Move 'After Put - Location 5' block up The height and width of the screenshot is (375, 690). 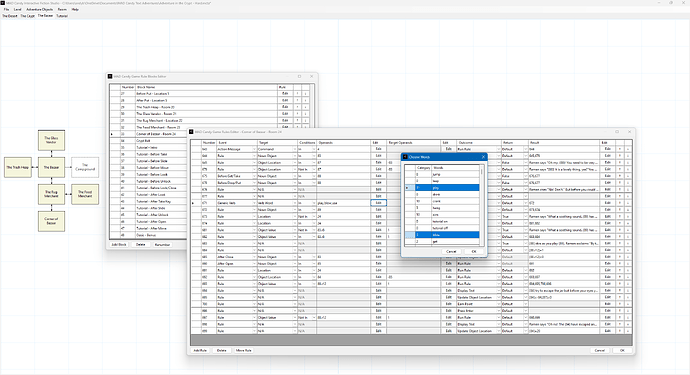pos(297,100)
